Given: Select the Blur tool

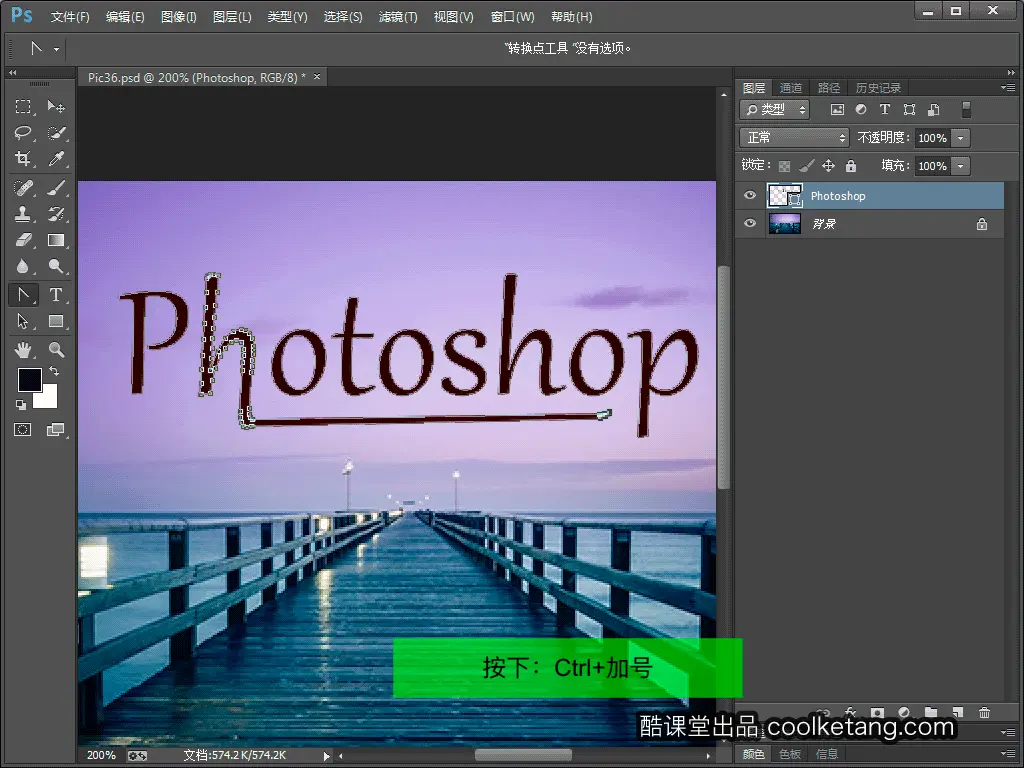Looking at the screenshot, I should 23,266.
